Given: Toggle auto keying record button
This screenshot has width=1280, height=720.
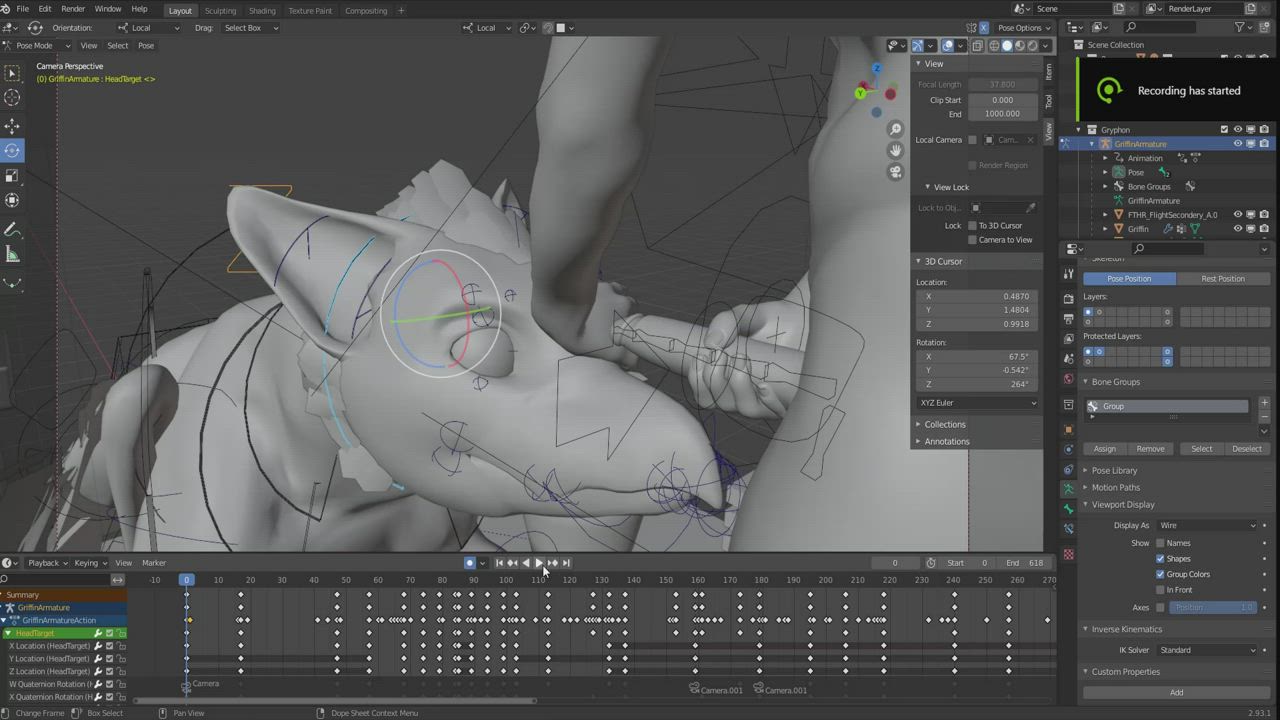Looking at the screenshot, I should click(x=469, y=563).
